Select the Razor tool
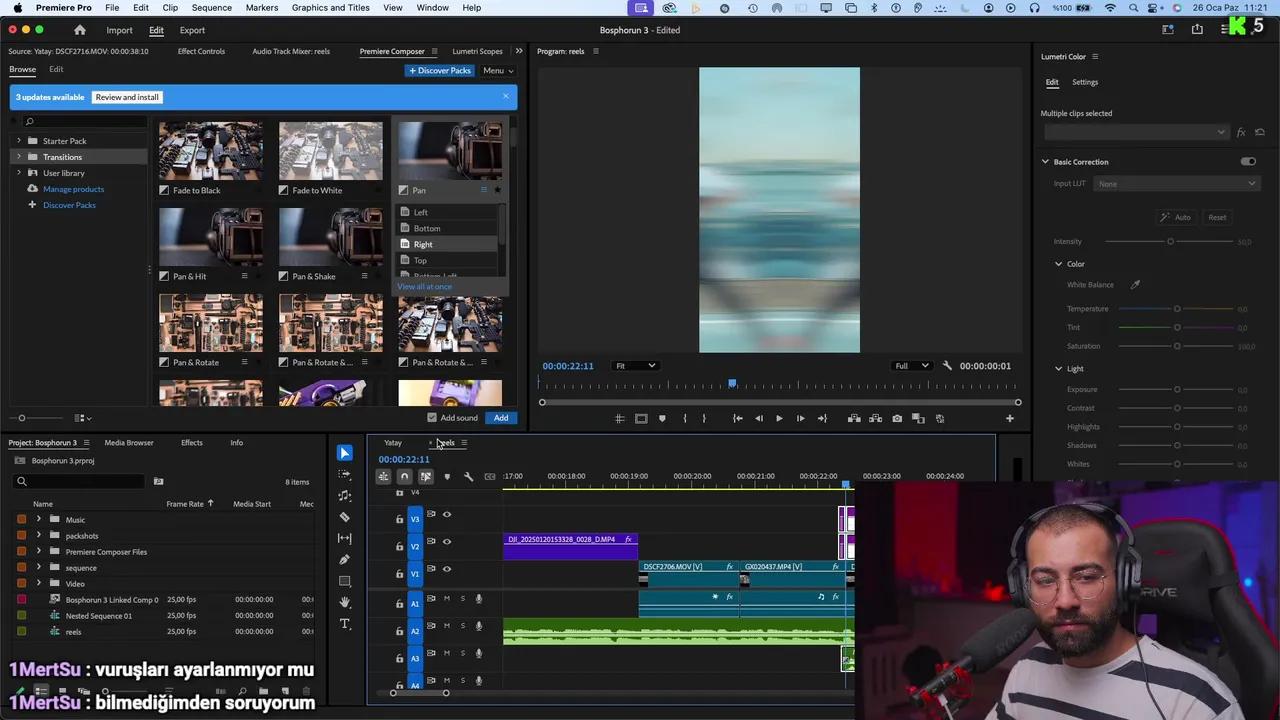This screenshot has width=1280, height=720. pos(345,517)
